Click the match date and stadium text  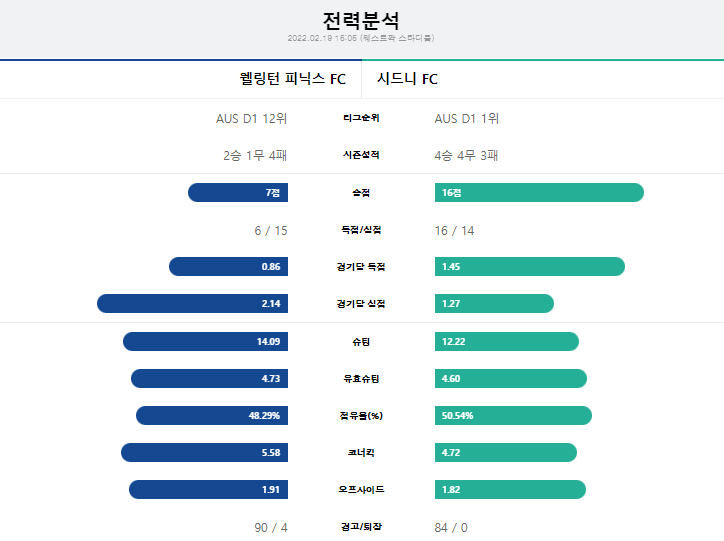[x=361, y=38]
